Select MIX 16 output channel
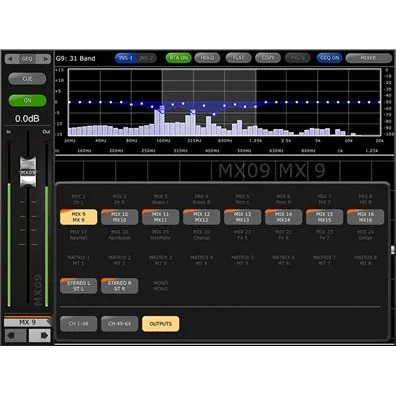The width and height of the screenshot is (396, 396). pos(365,217)
